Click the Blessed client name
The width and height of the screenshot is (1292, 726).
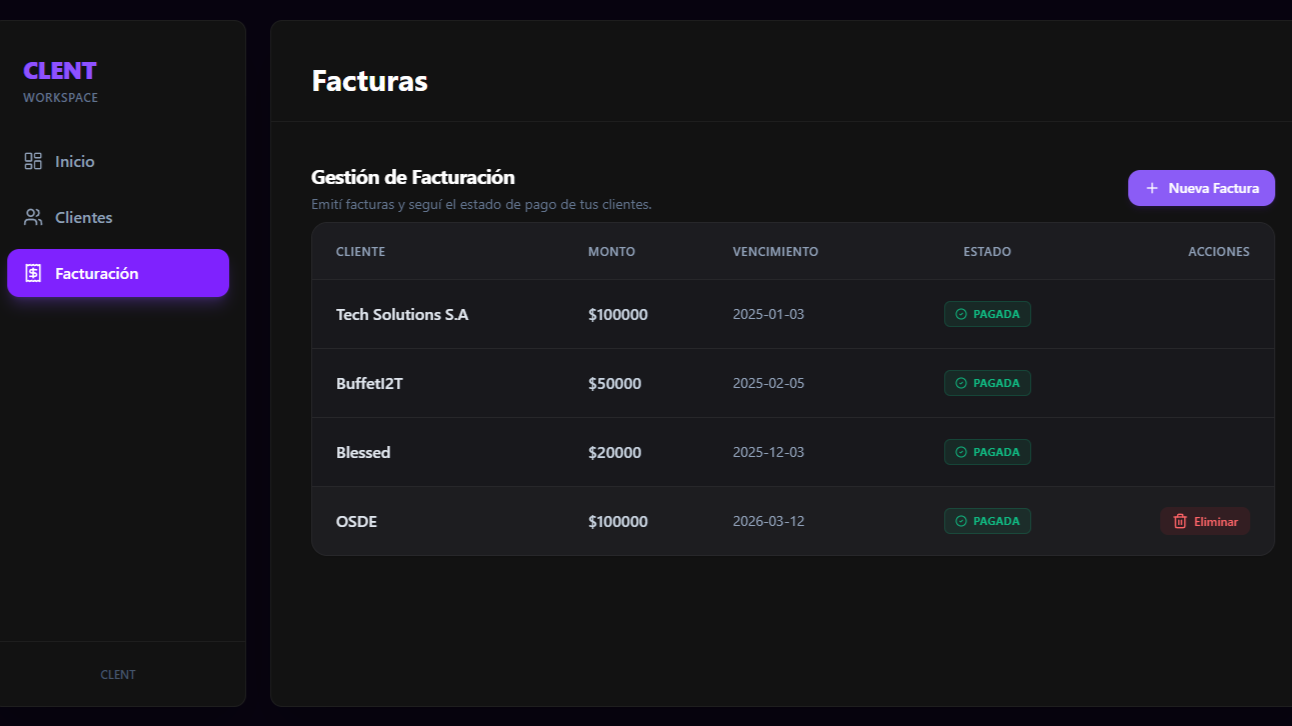(363, 452)
